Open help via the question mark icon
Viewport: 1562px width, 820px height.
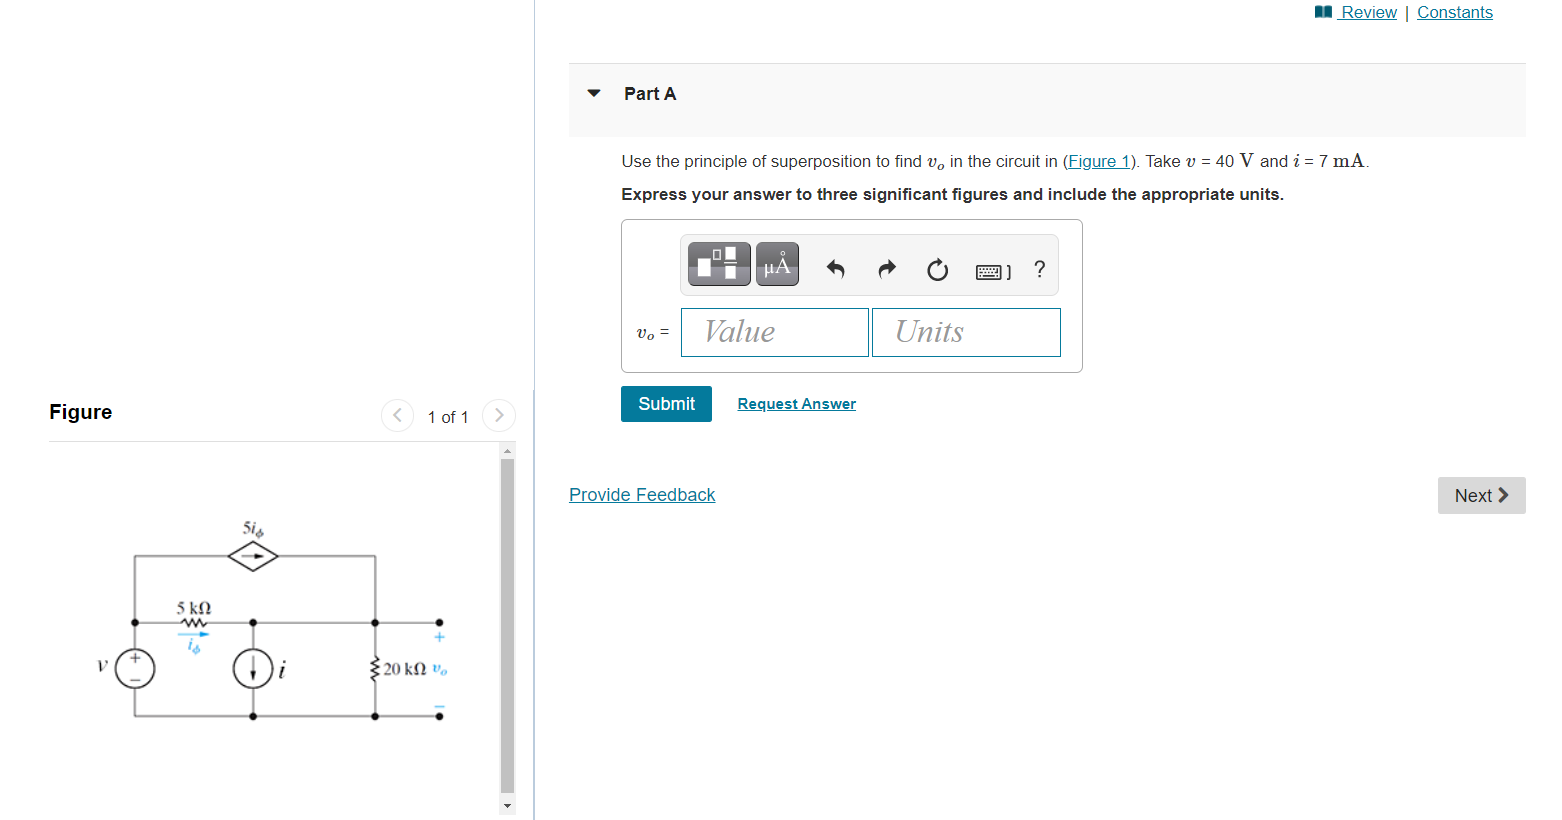tap(1039, 268)
